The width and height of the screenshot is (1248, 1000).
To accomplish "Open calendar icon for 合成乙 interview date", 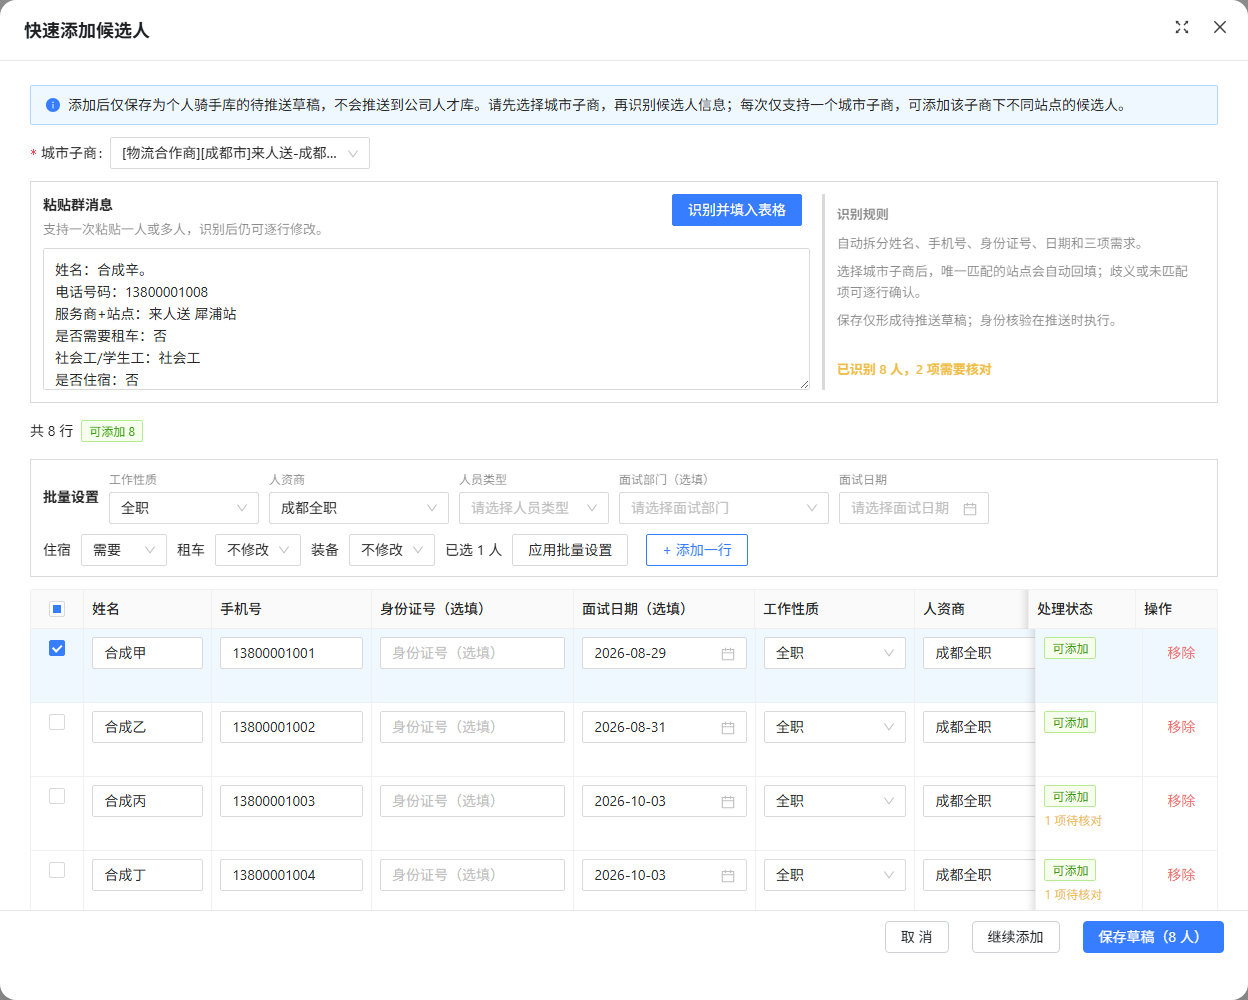I will coord(728,728).
